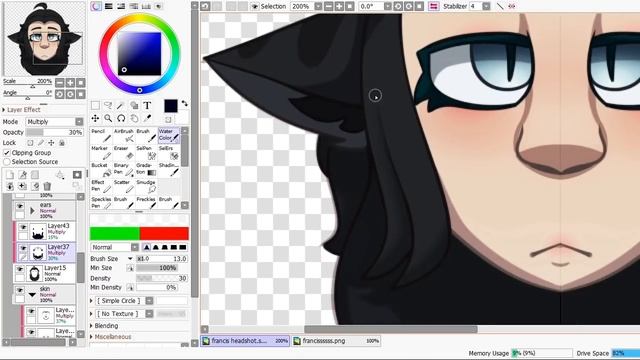Hide the ears layer group
The height and width of the screenshot is (360, 640).
20,207
